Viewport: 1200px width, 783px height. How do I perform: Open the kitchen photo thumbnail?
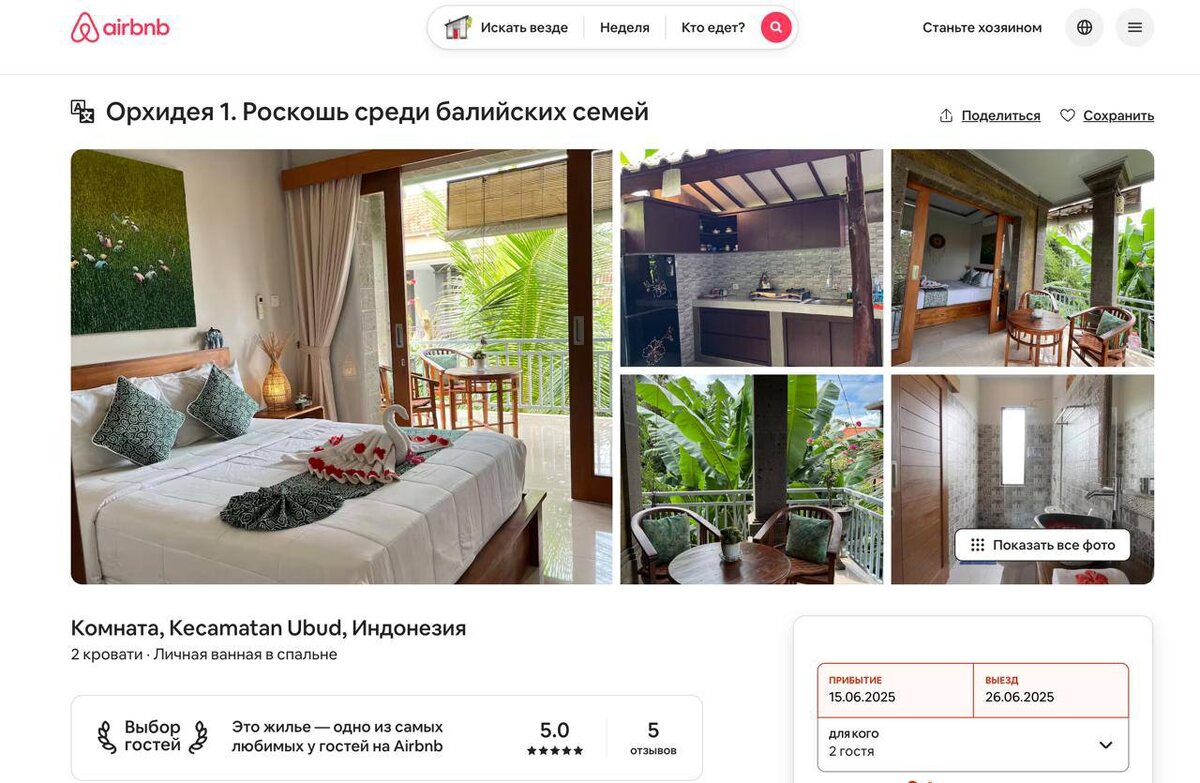pyautogui.click(x=752, y=258)
